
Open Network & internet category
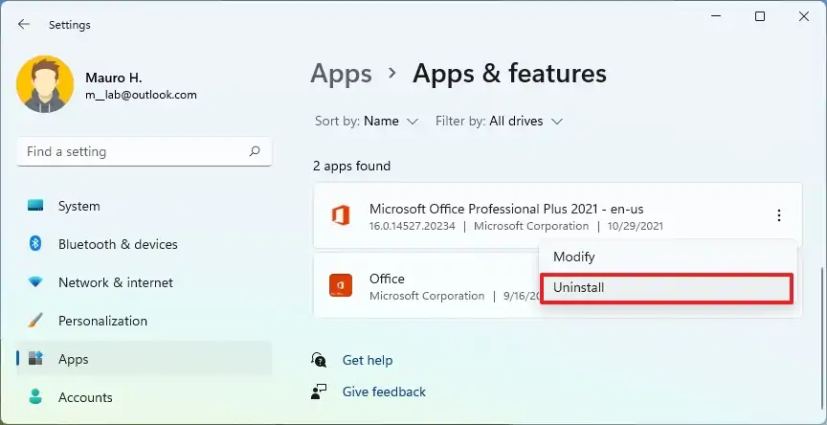[x=145, y=283]
